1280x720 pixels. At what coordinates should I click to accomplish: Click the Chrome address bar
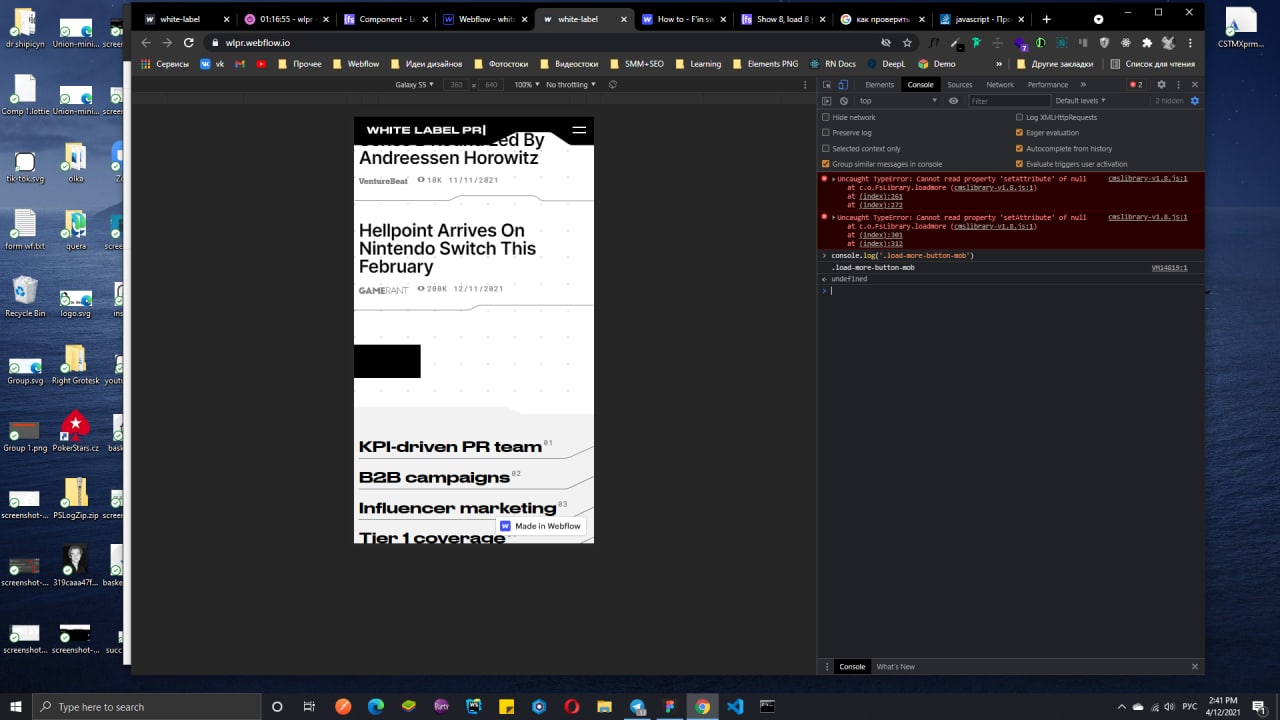(x=540, y=43)
